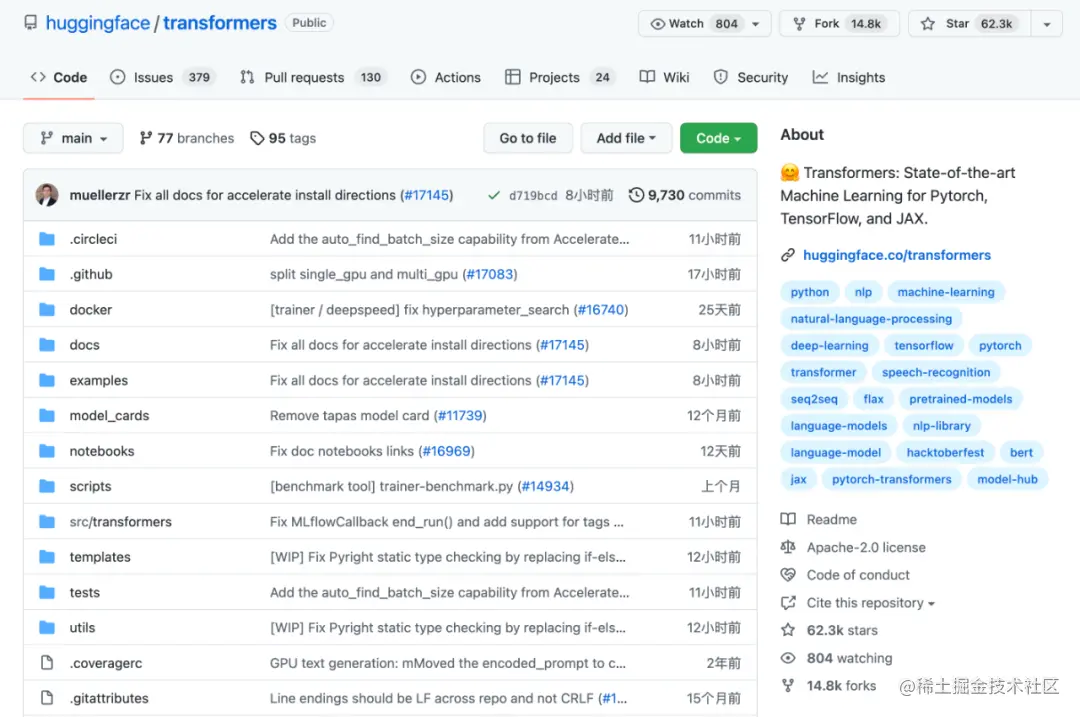Open the tests folder icon

pyautogui.click(x=47, y=592)
